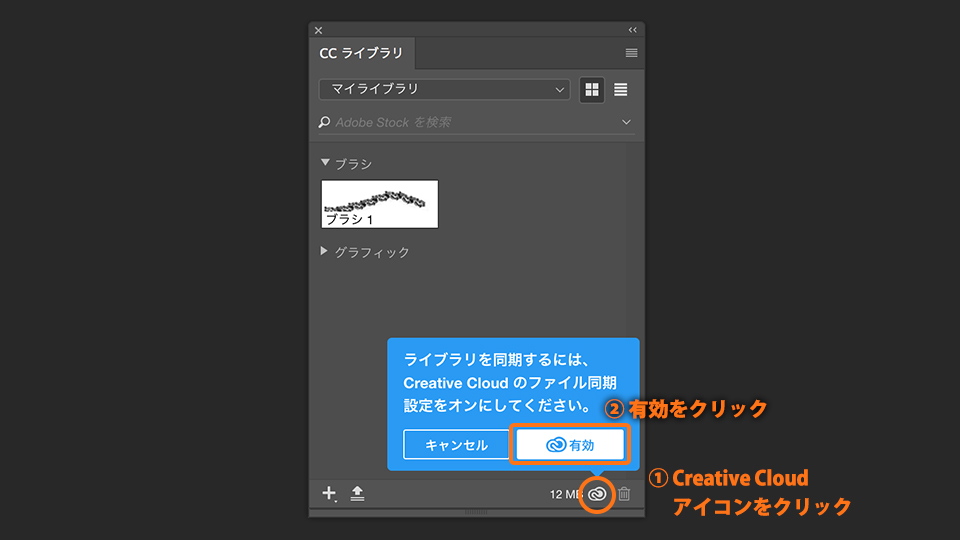Click the キャンセル button
This screenshot has height=540, width=960.
(x=456, y=445)
